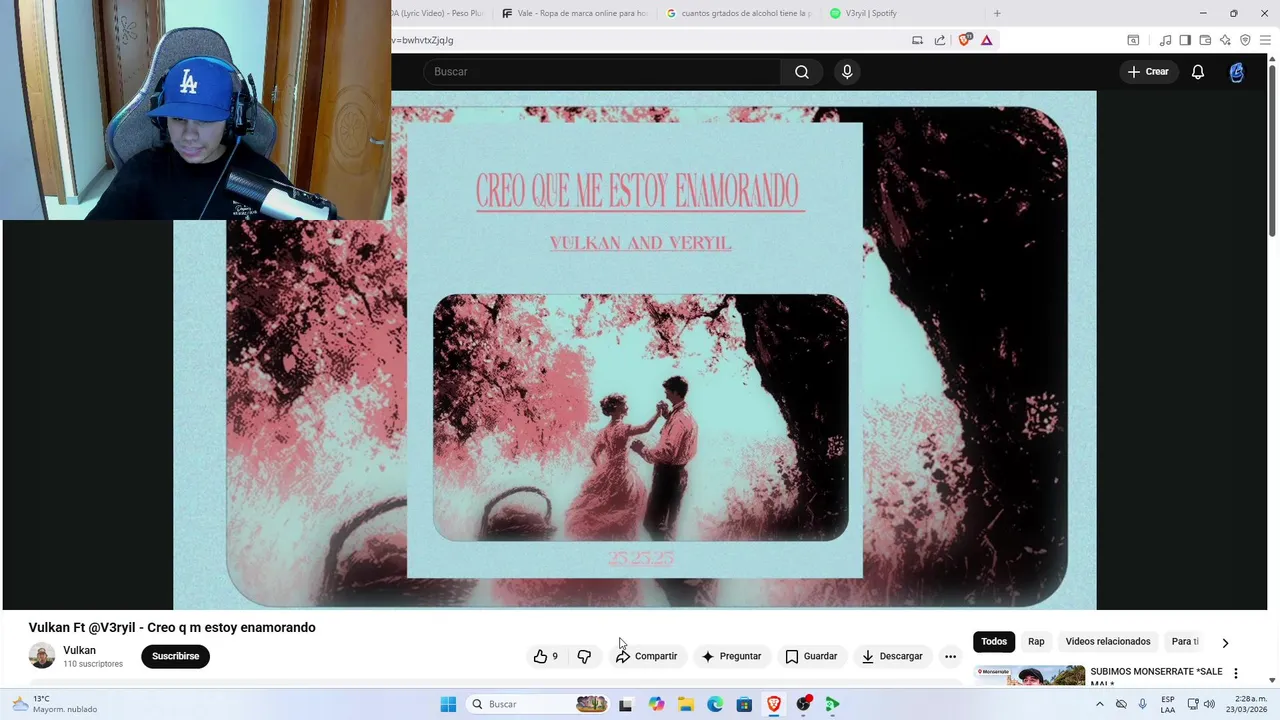The height and width of the screenshot is (720, 1280).
Task: Click the Preguntar button
Action: pyautogui.click(x=731, y=656)
